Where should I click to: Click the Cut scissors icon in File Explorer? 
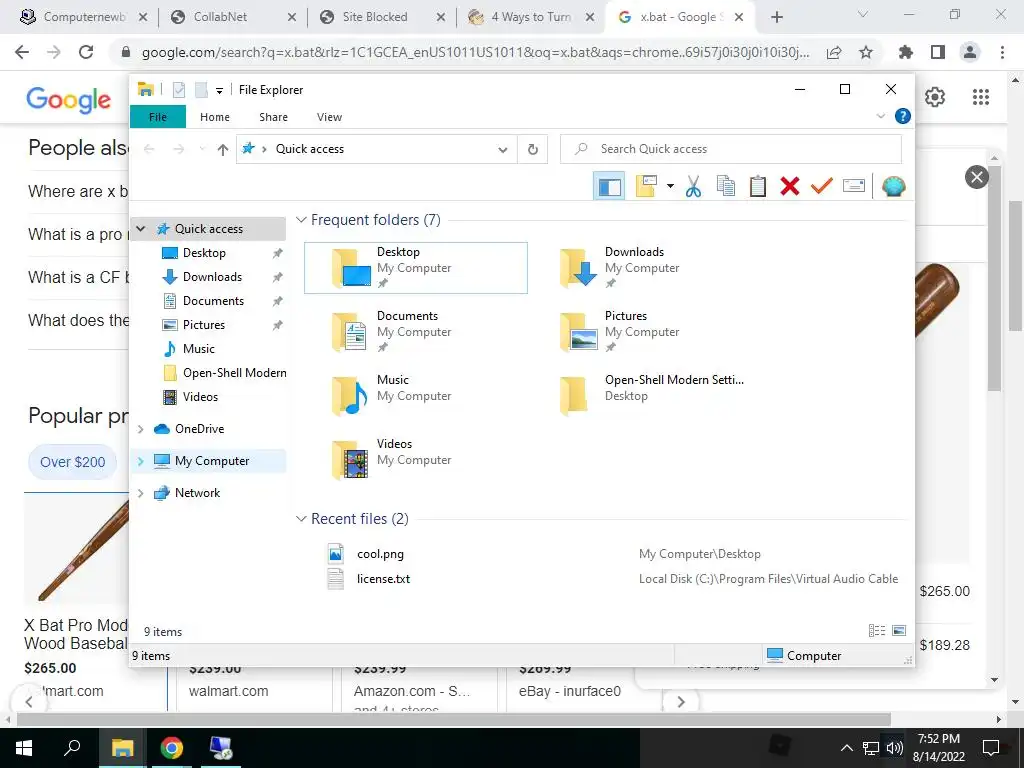click(693, 187)
